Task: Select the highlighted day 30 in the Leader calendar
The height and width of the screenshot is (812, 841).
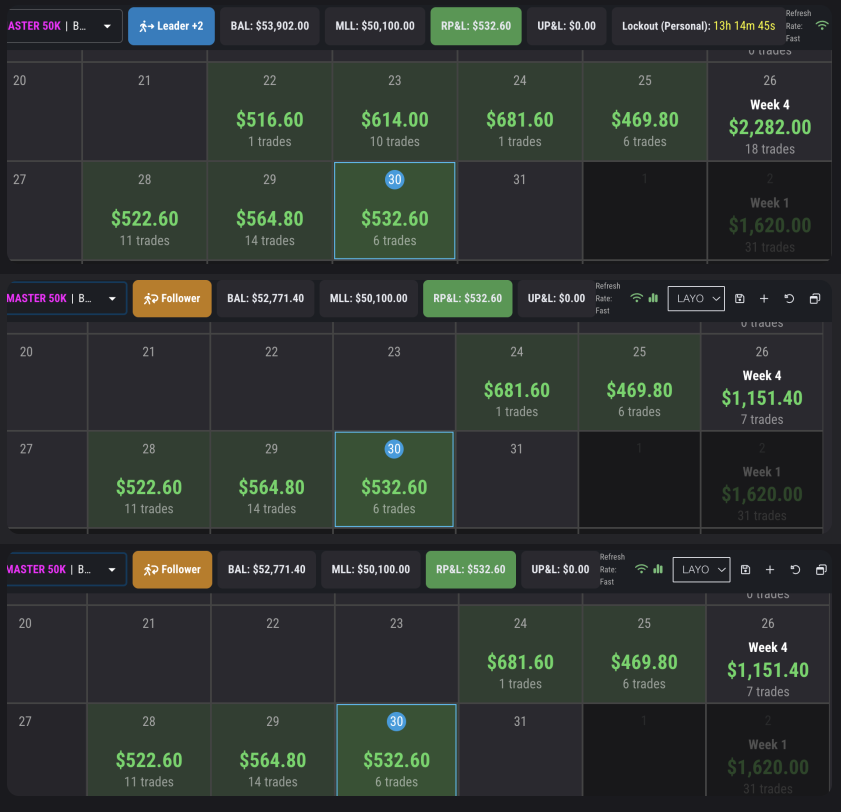Action: click(395, 211)
